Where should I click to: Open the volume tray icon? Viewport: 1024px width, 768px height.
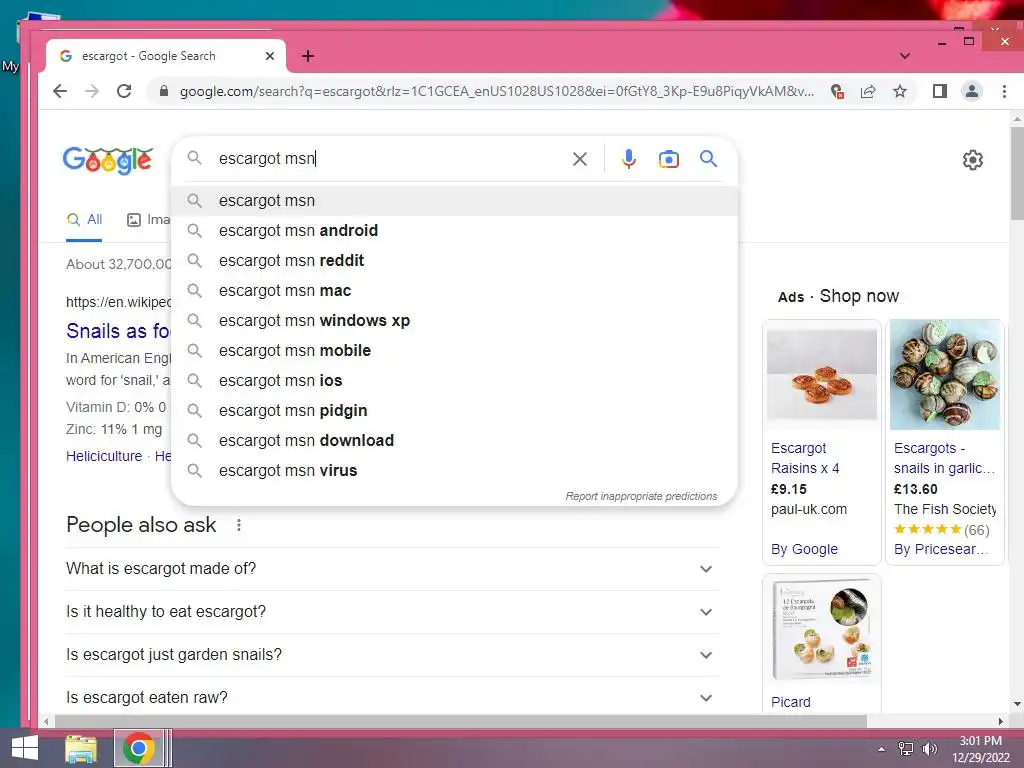929,748
